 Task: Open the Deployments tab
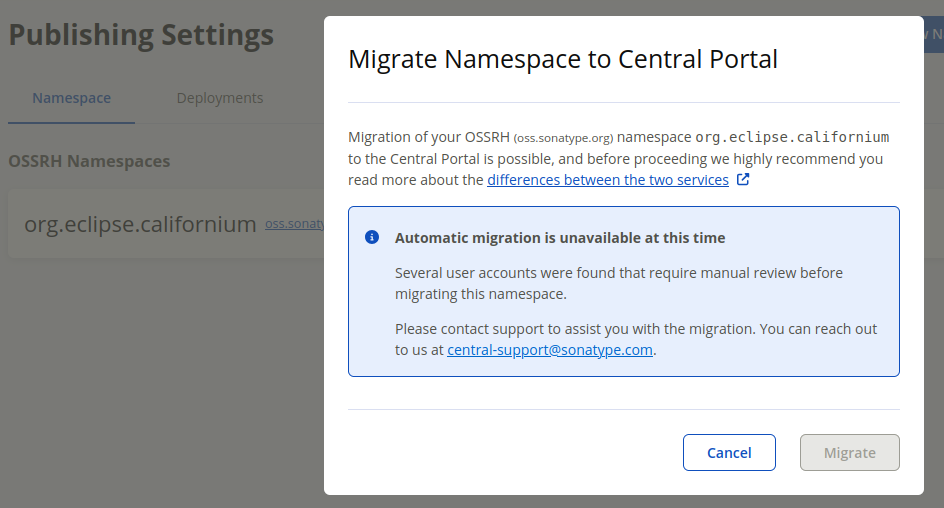pyautogui.click(x=220, y=98)
